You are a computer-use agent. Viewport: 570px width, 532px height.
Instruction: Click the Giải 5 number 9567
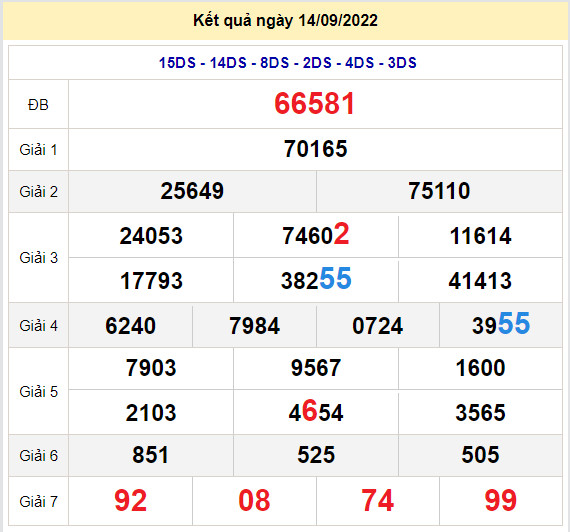[316, 367]
